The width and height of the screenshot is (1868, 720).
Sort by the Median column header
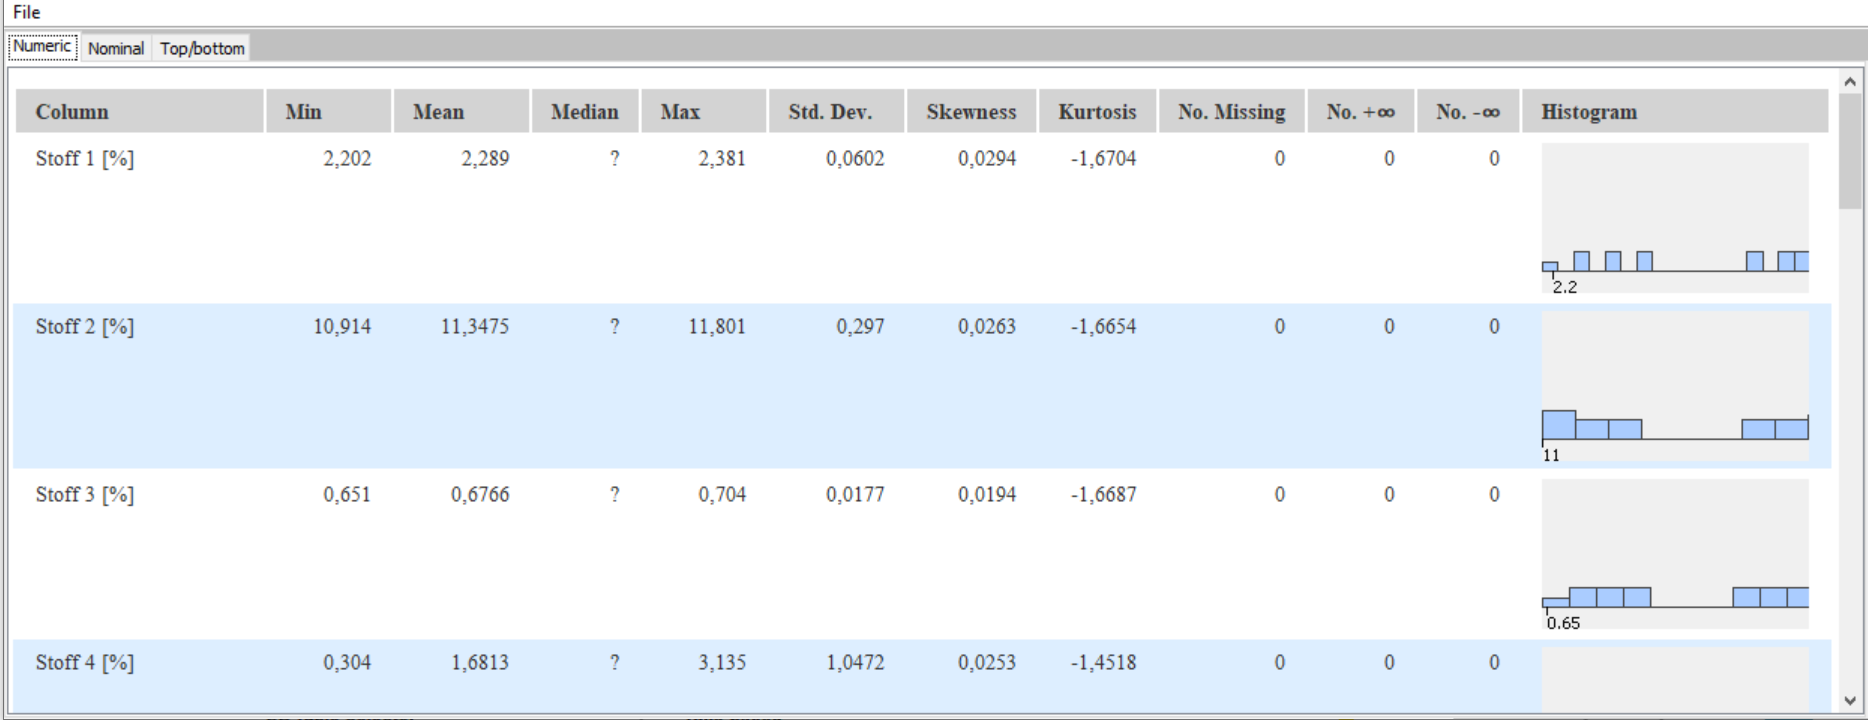(x=585, y=111)
